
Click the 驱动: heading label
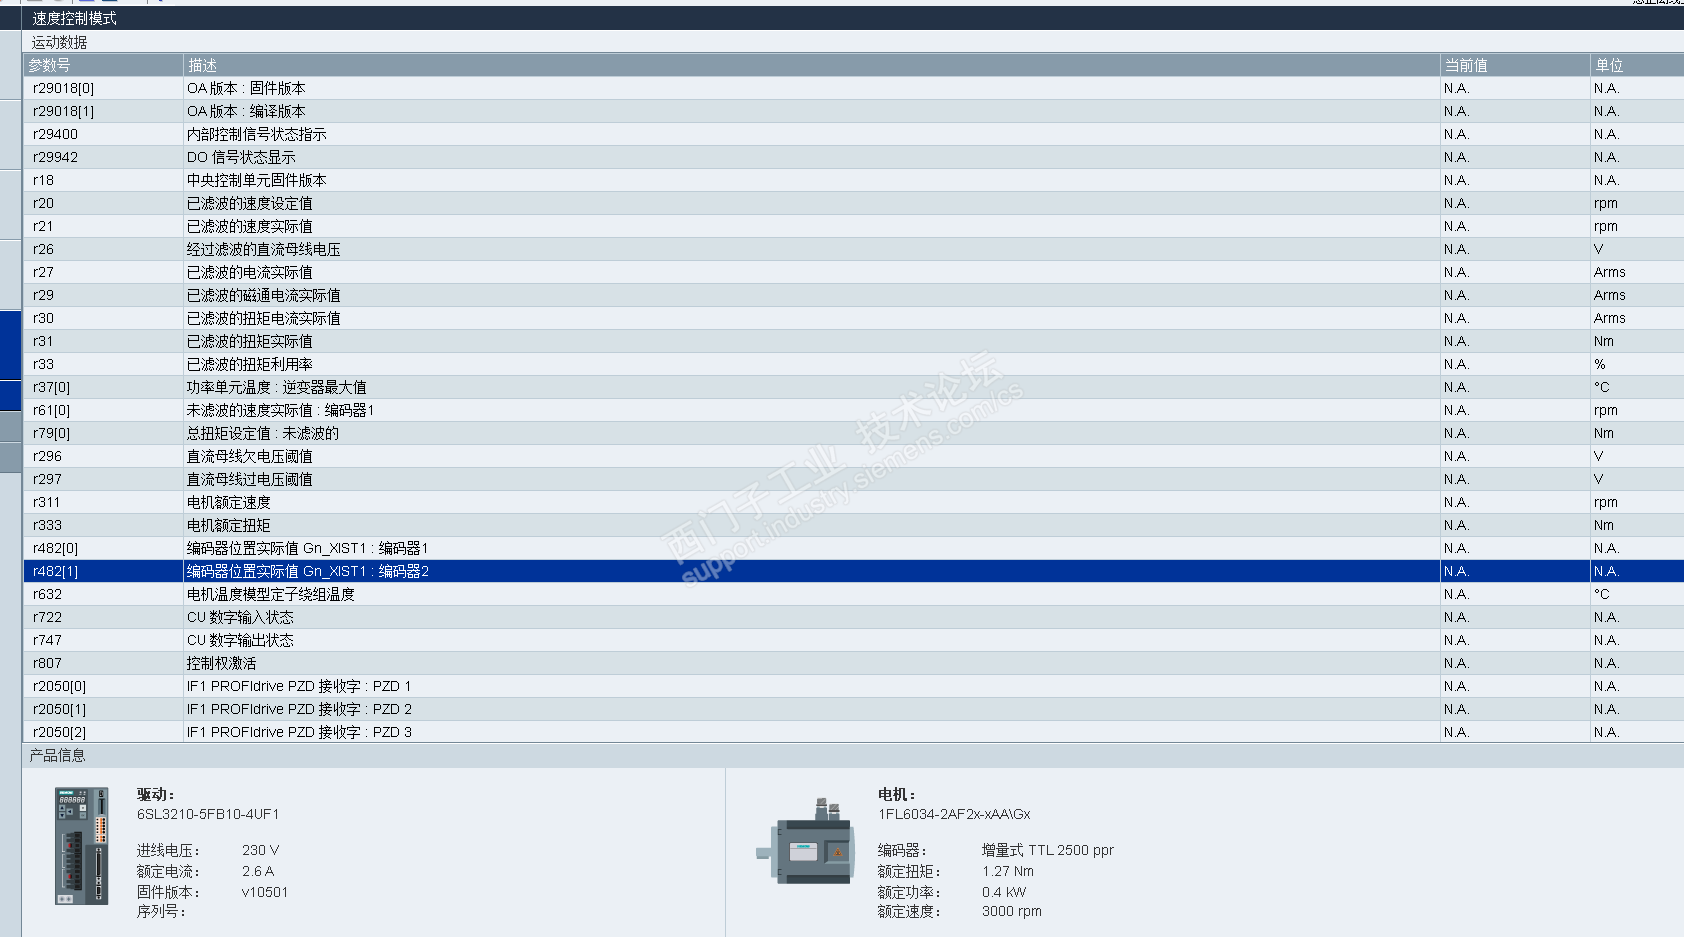156,794
